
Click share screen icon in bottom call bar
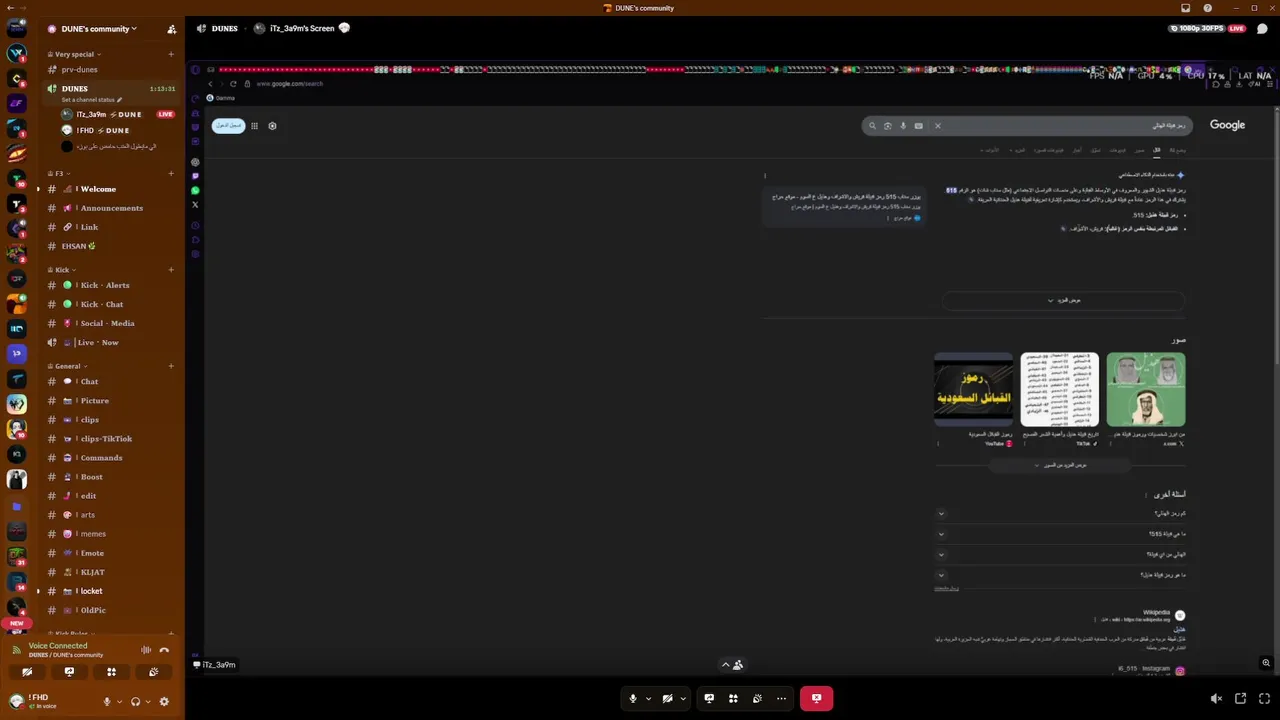click(x=709, y=698)
